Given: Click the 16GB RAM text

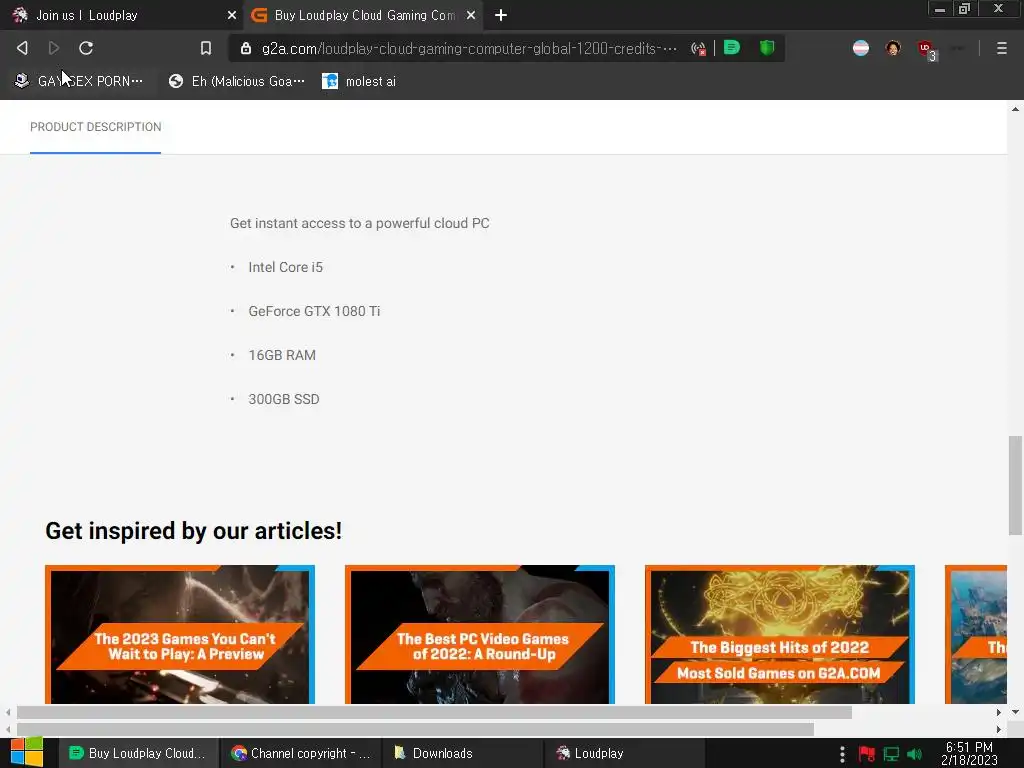Looking at the screenshot, I should 282,355.
